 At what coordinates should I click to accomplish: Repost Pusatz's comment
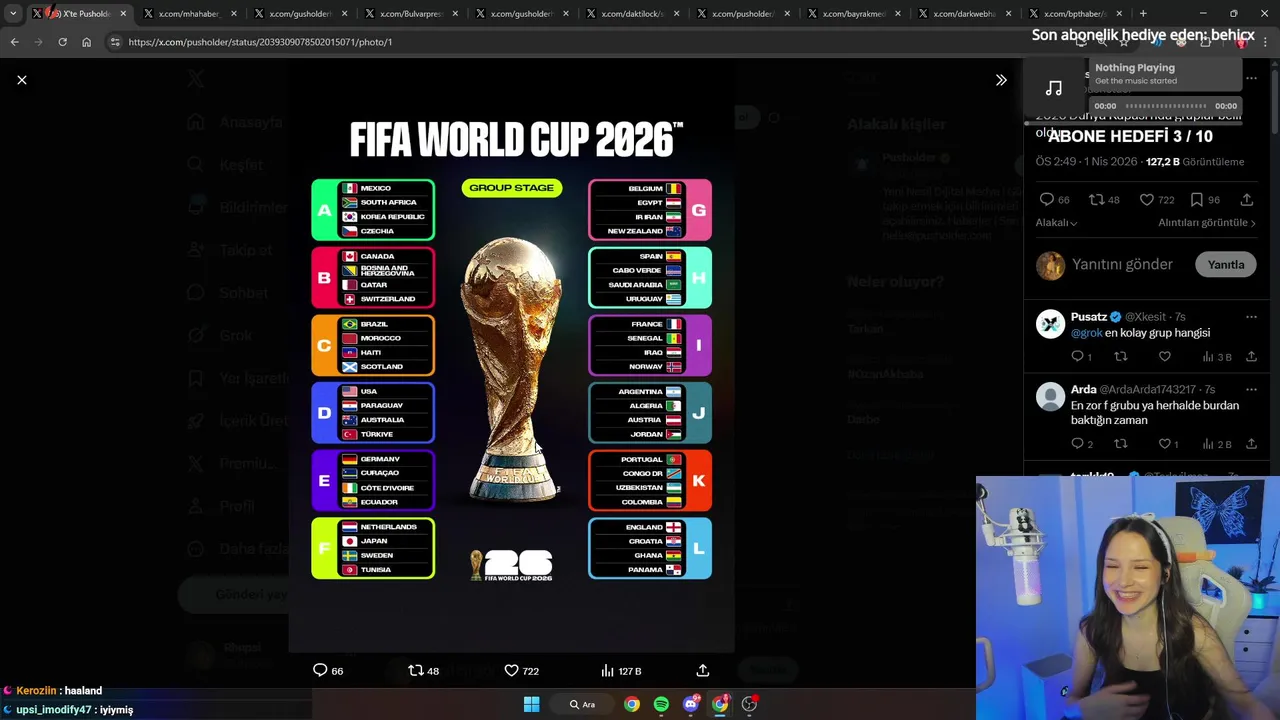[x=1121, y=357]
